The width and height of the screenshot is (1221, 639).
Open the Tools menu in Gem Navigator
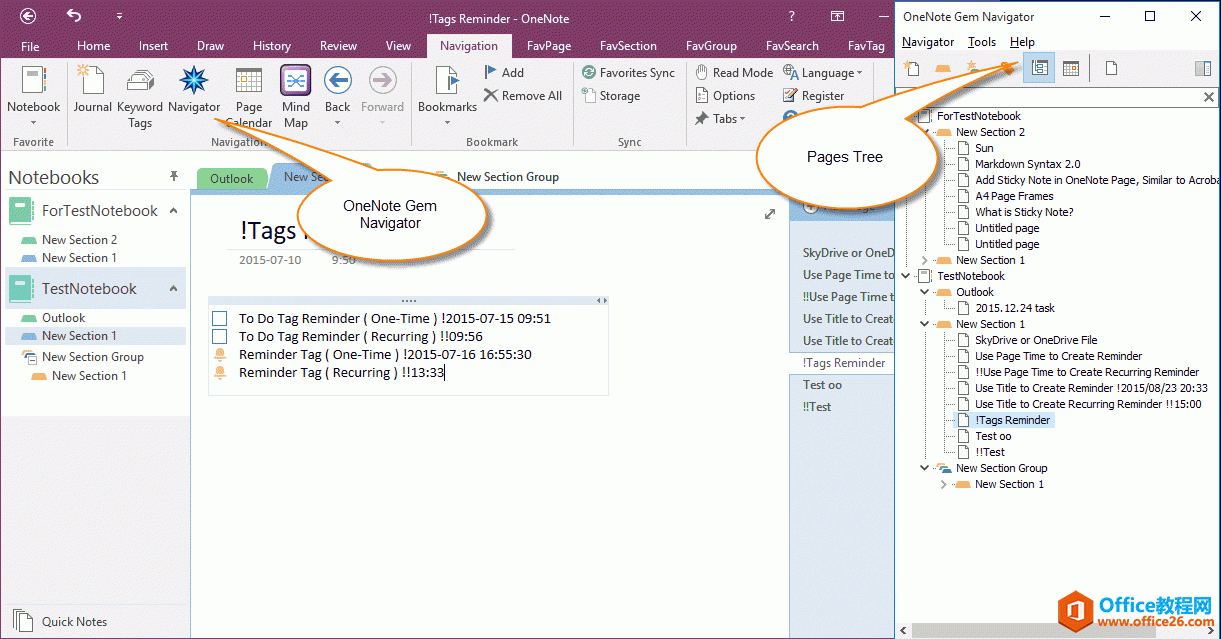pos(982,42)
